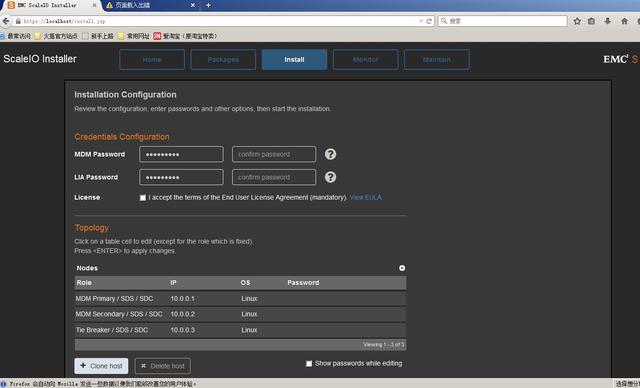Close the second browser tab
The image size is (640, 388).
click(193, 5)
